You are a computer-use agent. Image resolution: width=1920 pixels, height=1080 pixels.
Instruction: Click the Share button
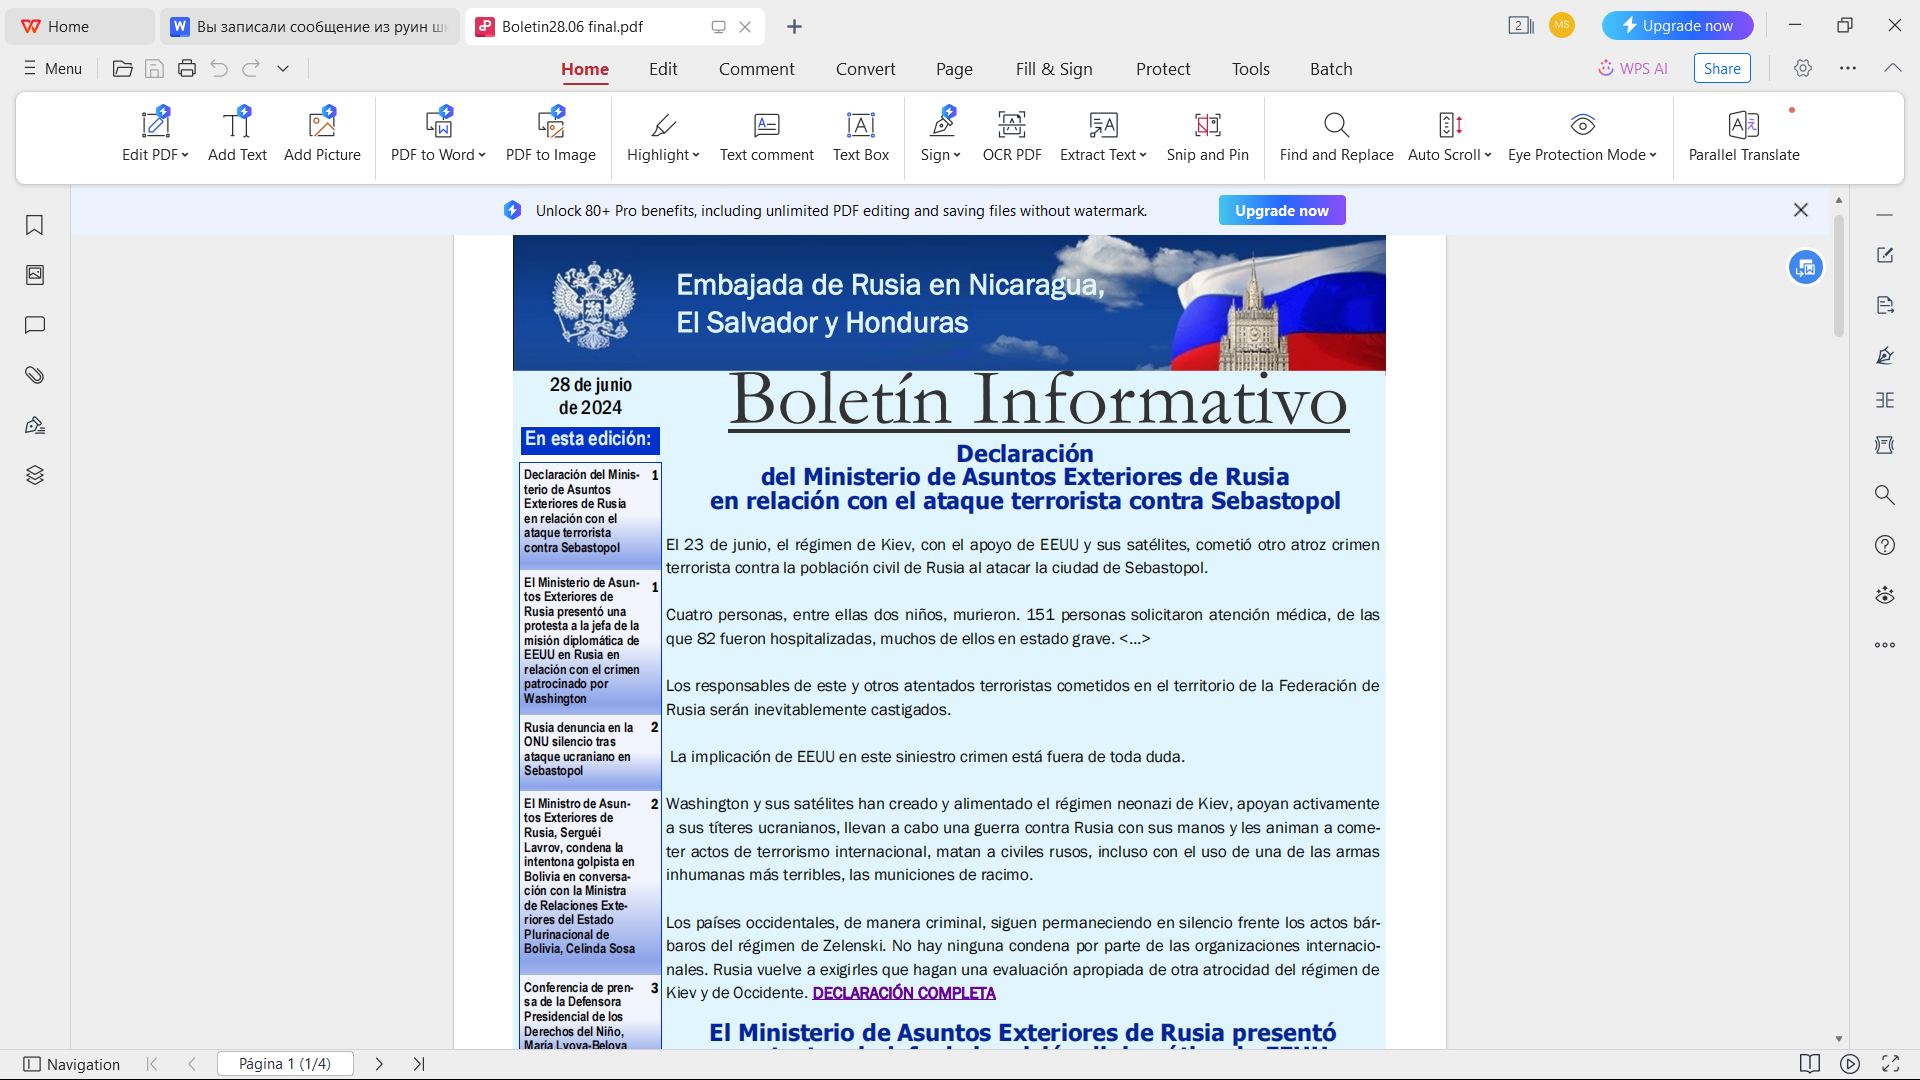(x=1722, y=68)
